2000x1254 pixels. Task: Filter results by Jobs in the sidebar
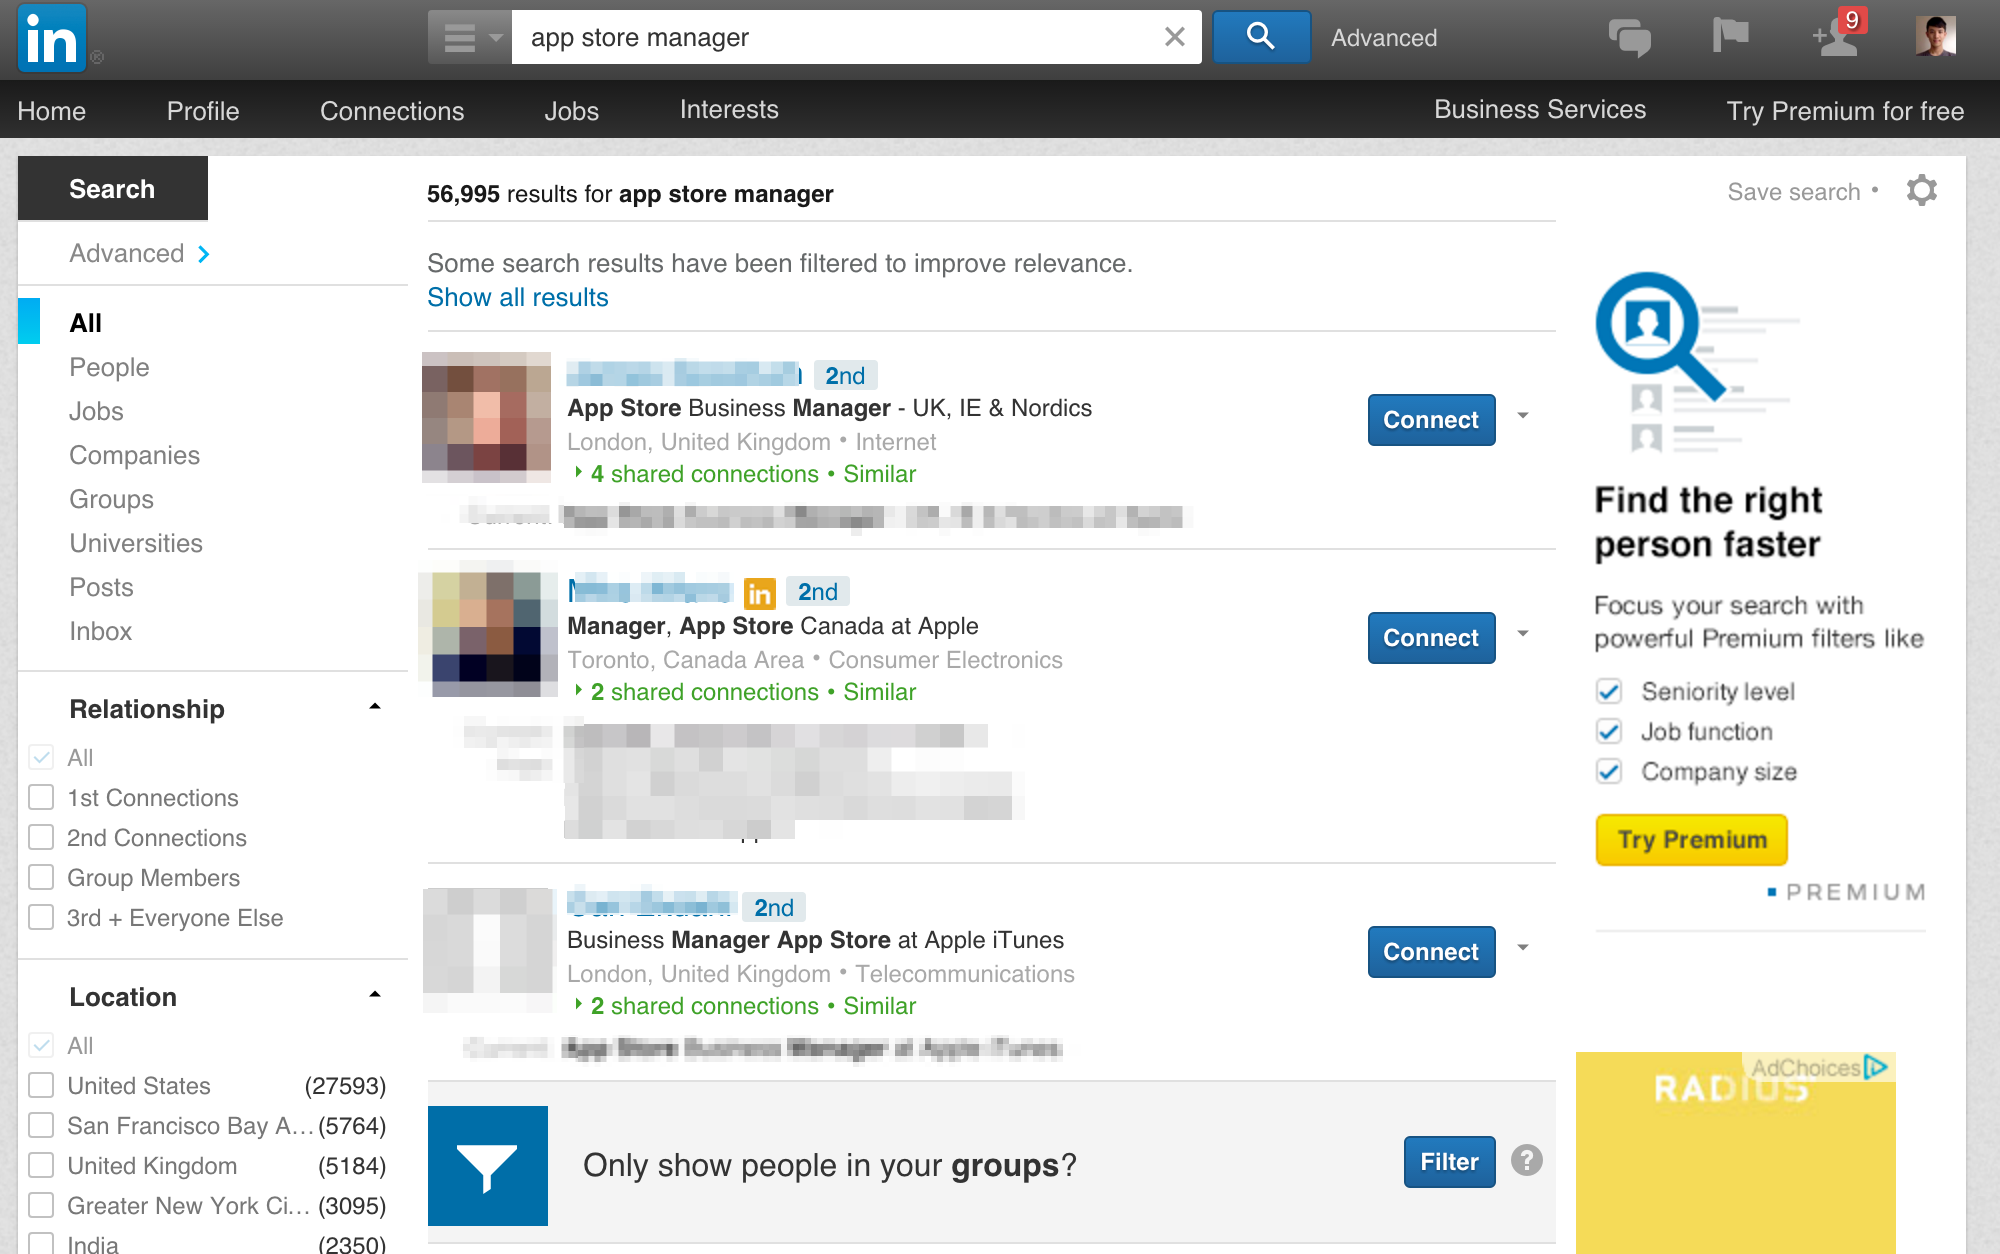point(96,411)
